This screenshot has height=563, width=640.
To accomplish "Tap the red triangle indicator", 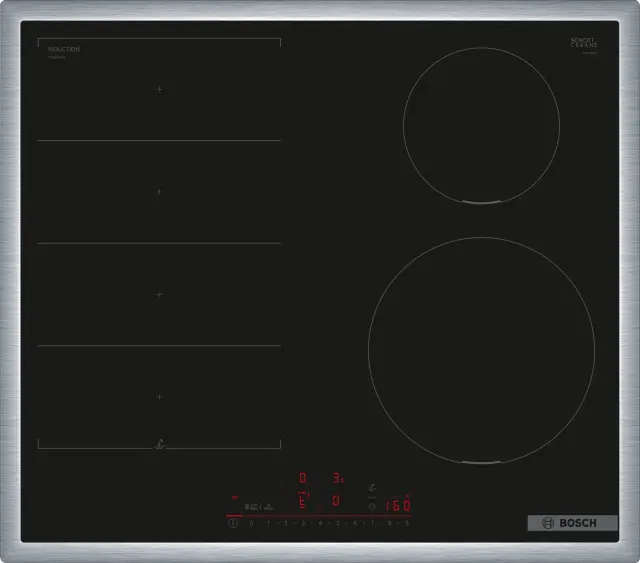I will (235, 498).
